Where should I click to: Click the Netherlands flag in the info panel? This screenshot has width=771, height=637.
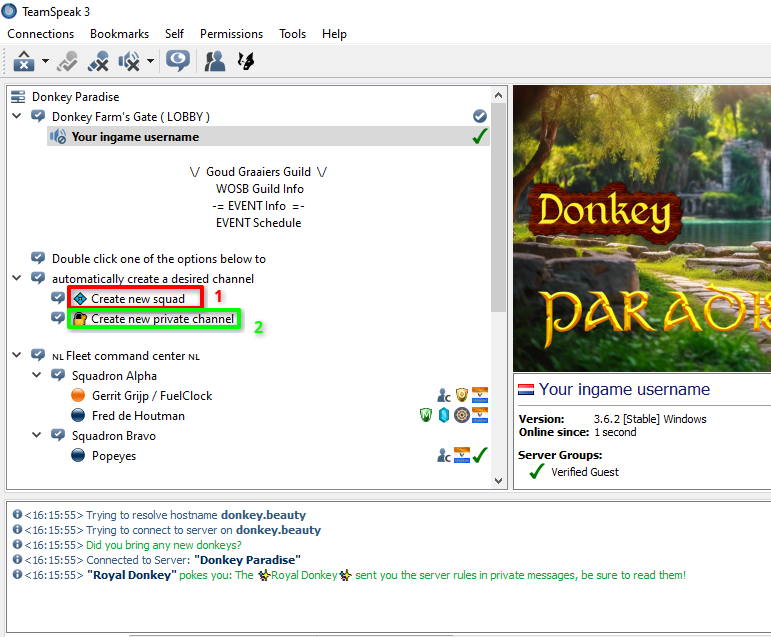point(526,390)
